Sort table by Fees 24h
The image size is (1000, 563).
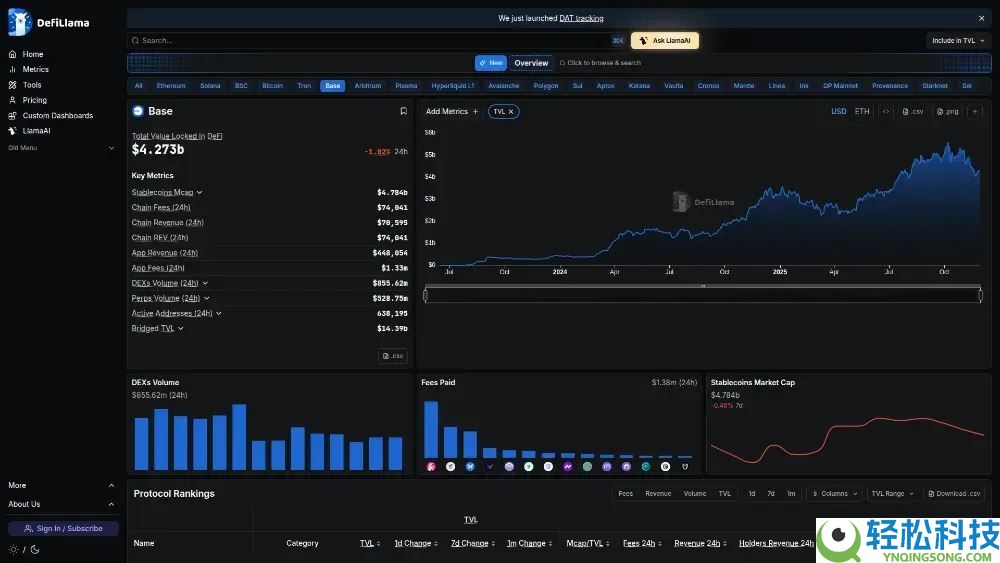point(642,543)
